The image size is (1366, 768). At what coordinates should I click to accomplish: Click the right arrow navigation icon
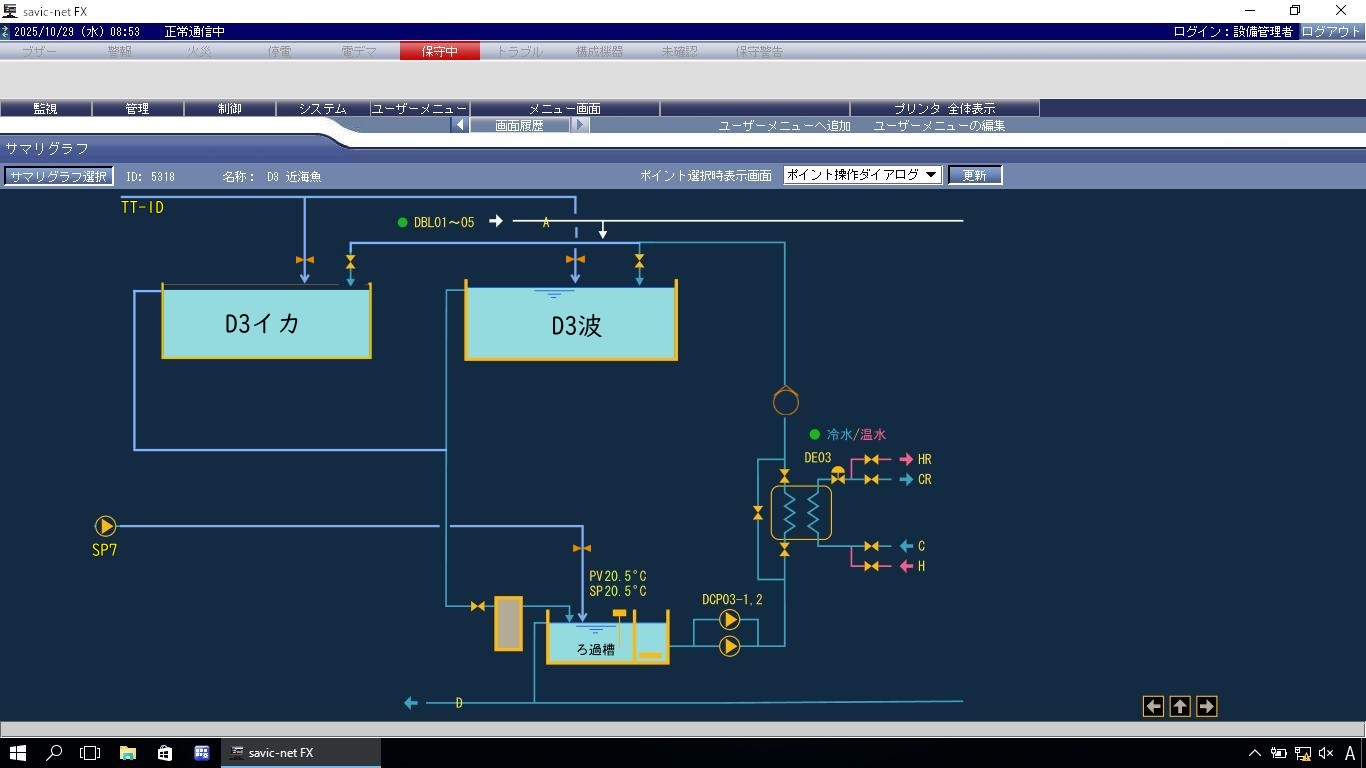tap(1206, 707)
